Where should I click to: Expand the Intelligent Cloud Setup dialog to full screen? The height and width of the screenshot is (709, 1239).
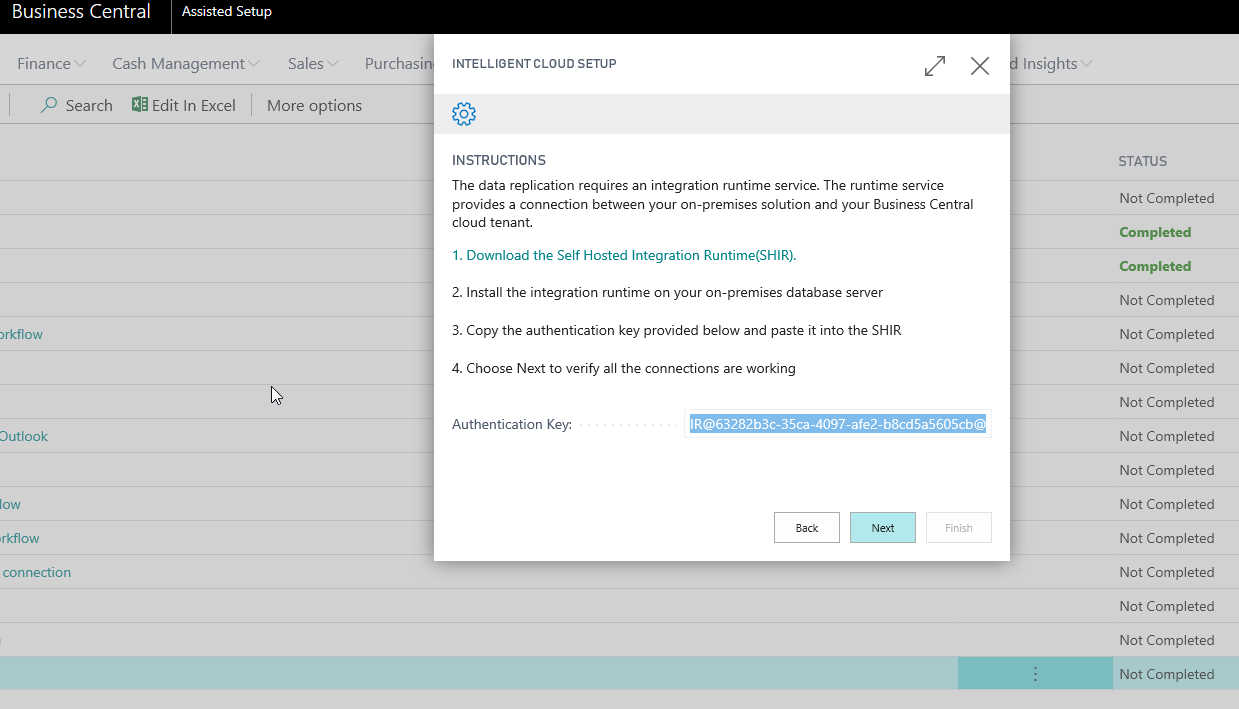pyautogui.click(x=935, y=66)
